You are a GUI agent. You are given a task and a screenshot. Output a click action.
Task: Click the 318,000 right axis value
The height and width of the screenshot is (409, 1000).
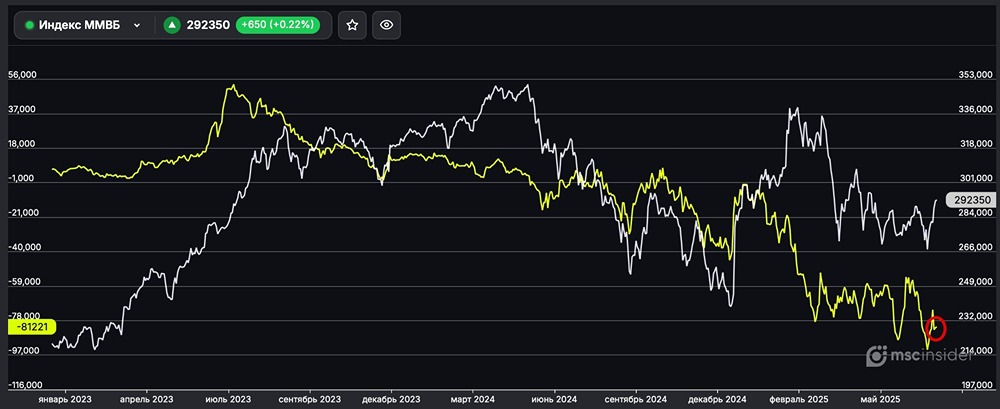976,145
